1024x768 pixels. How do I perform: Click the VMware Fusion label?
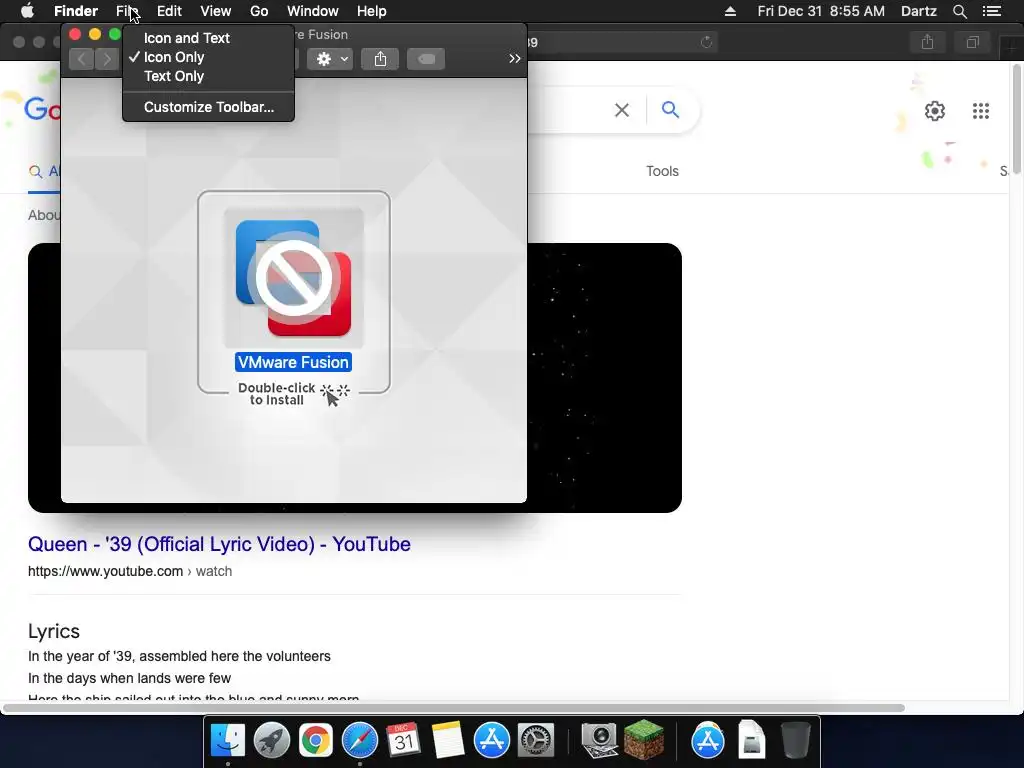click(x=293, y=362)
